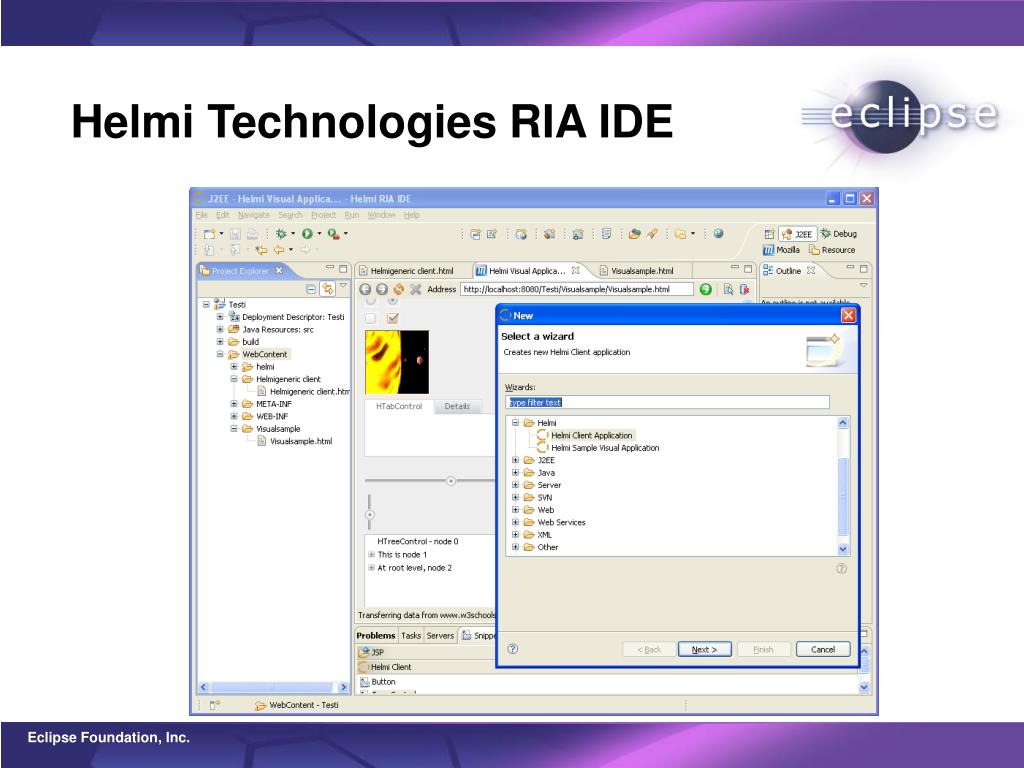1024x768 pixels.
Task: Click the green Run toolbar icon
Action: point(307,234)
